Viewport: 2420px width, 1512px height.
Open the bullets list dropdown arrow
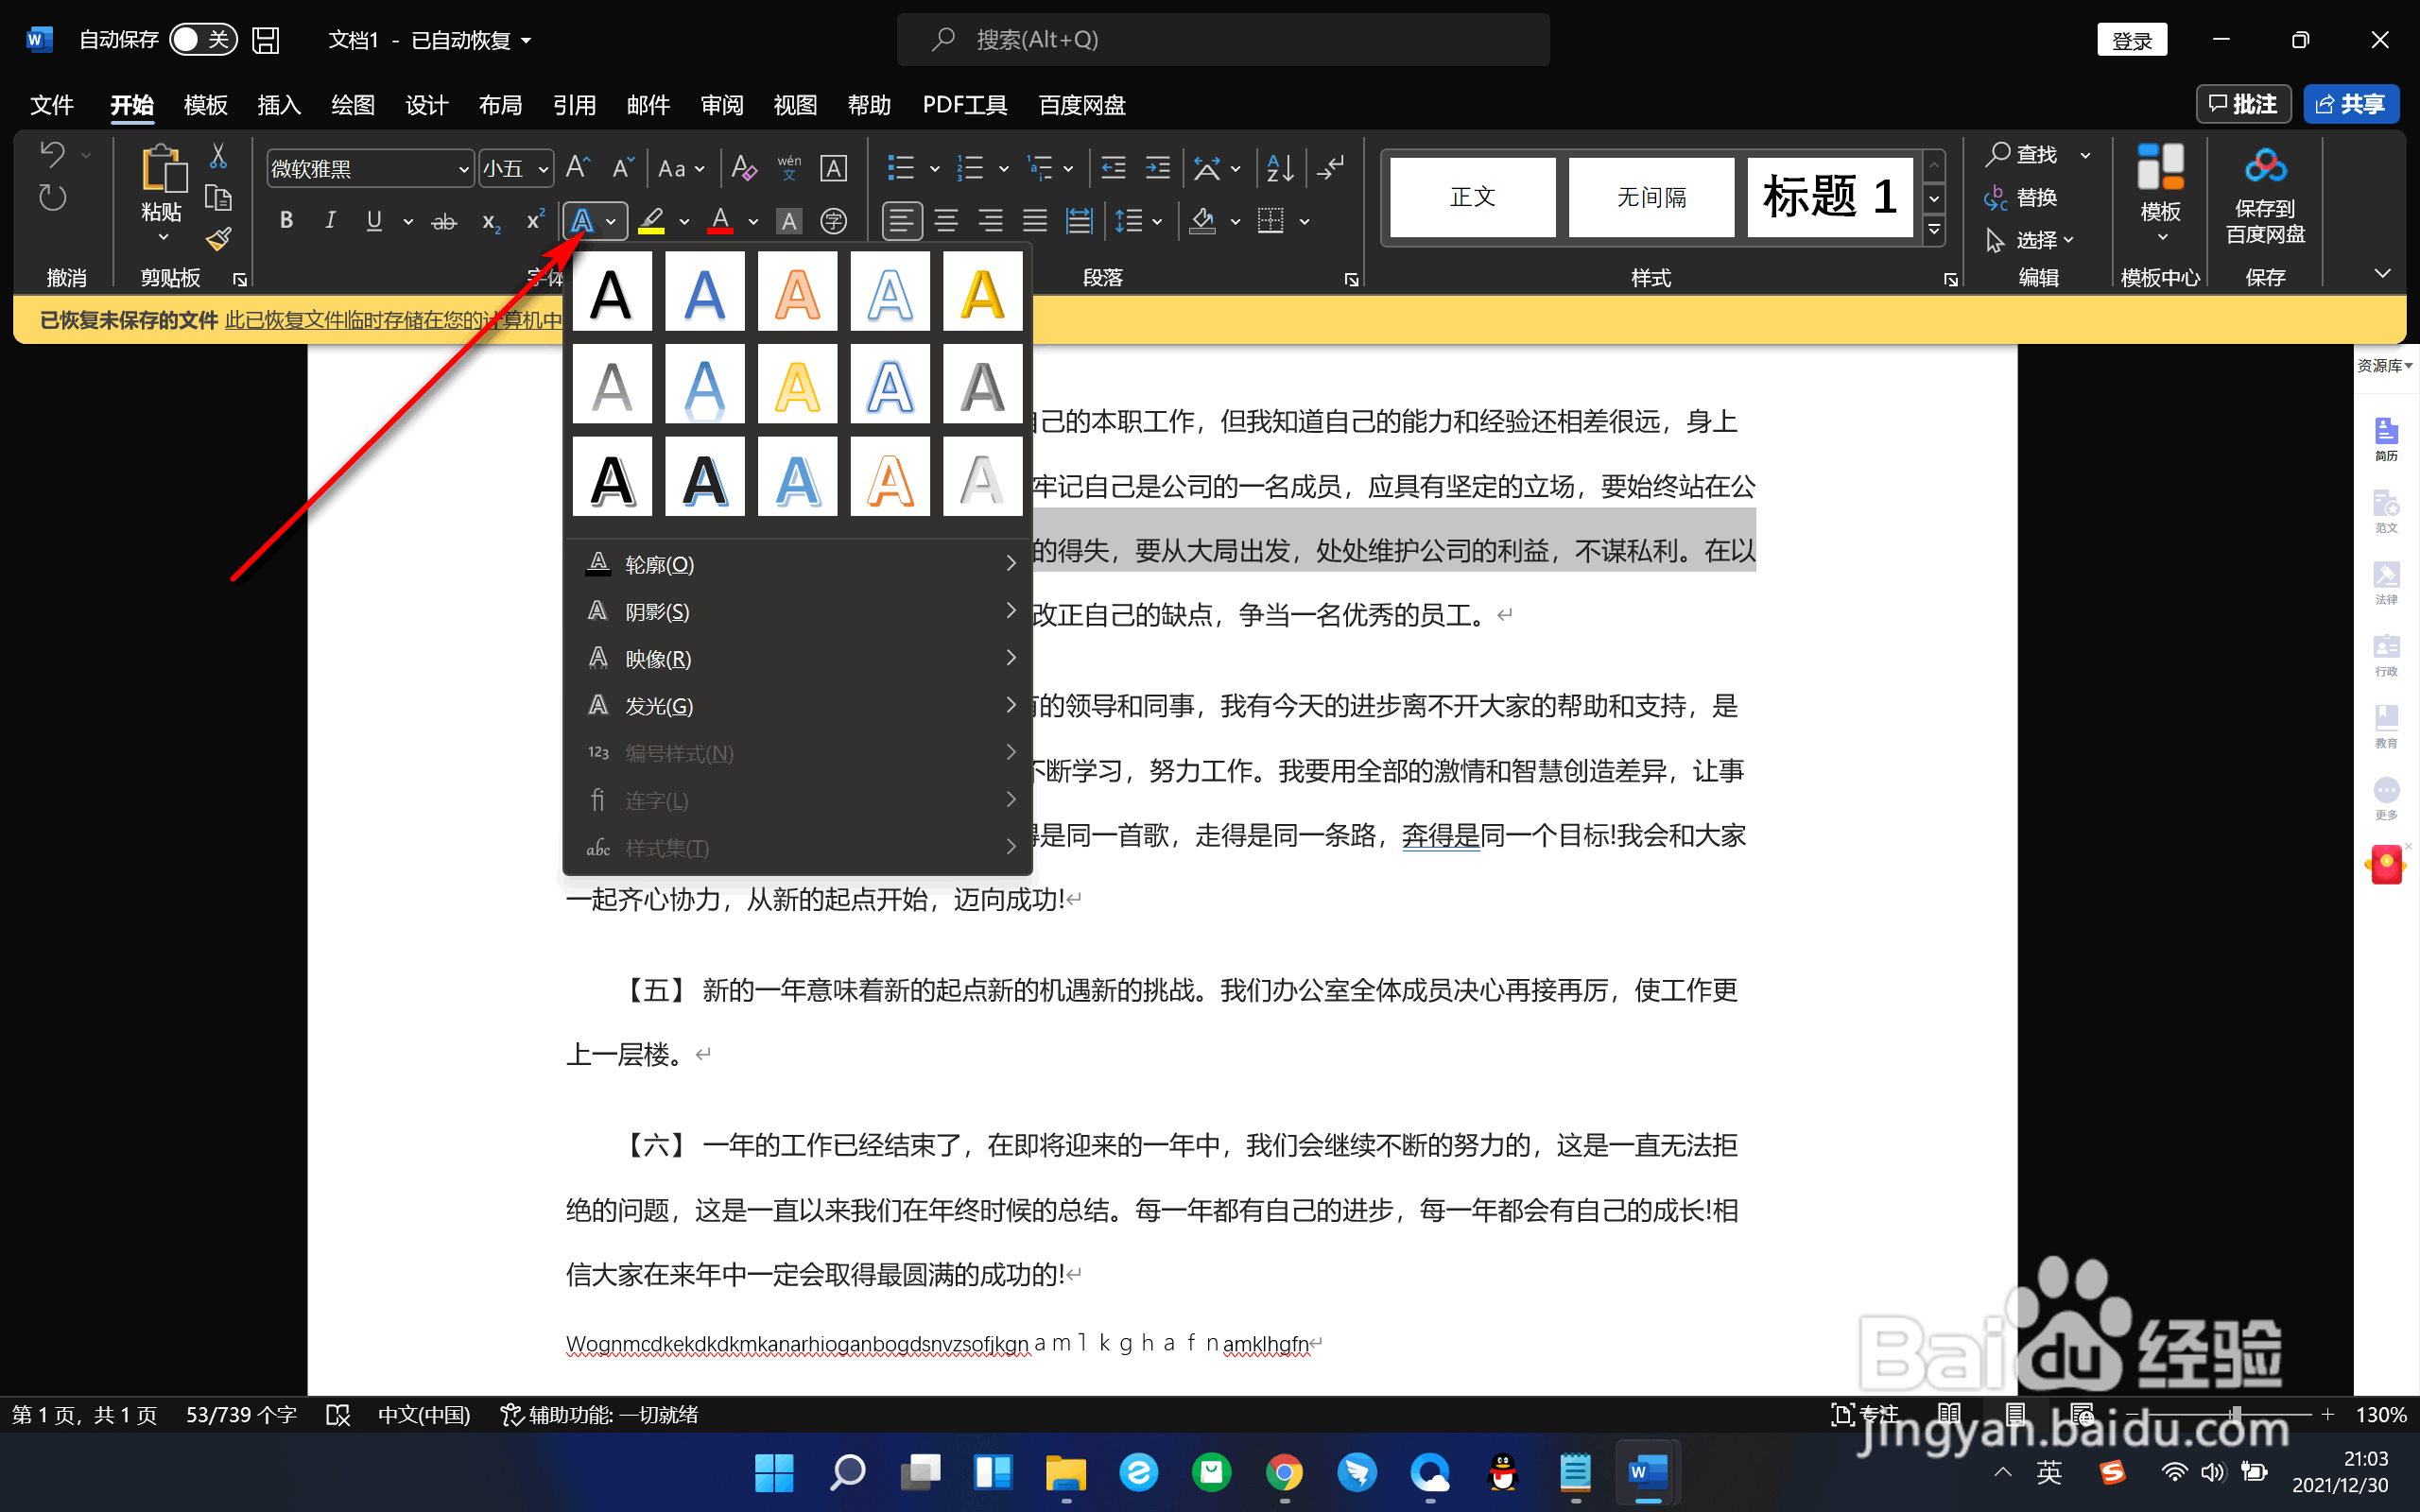[934, 169]
